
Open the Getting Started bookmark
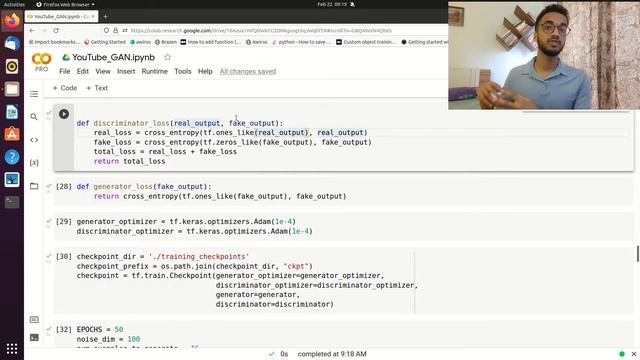(105, 42)
